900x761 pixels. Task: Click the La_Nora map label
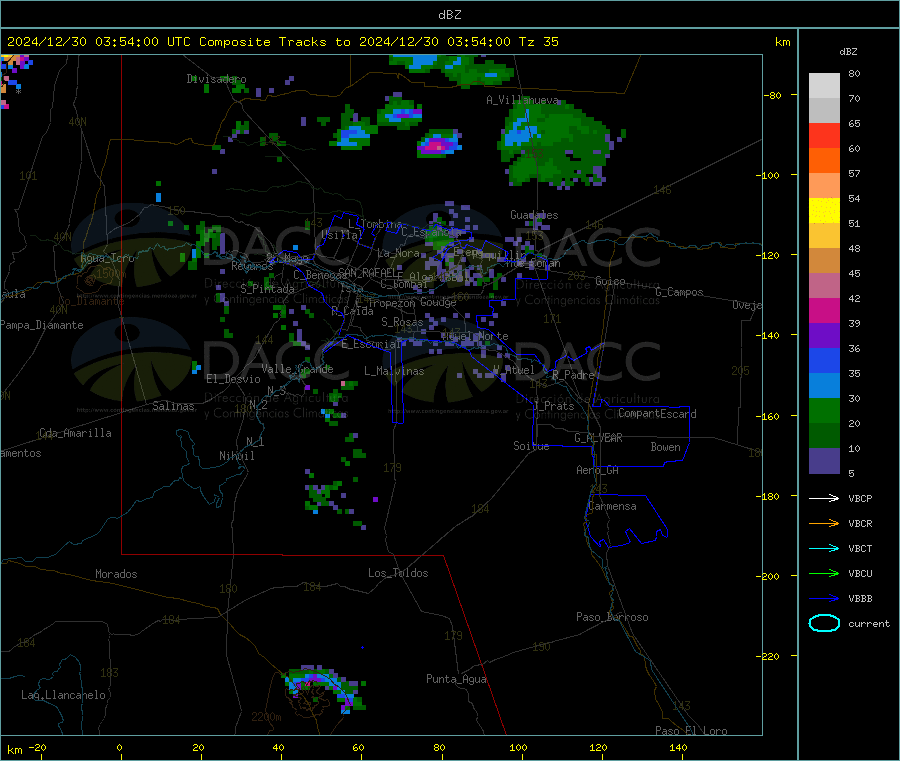point(398,253)
